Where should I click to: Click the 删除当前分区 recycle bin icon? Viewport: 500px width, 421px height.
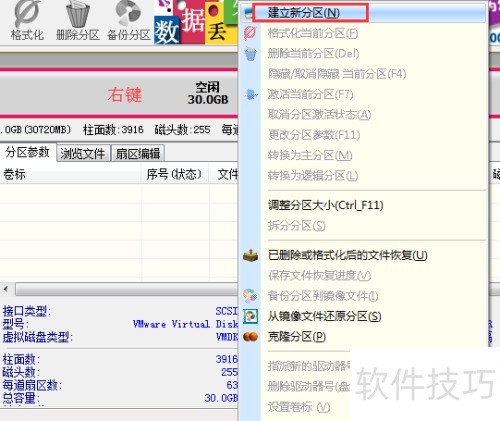(x=250, y=54)
